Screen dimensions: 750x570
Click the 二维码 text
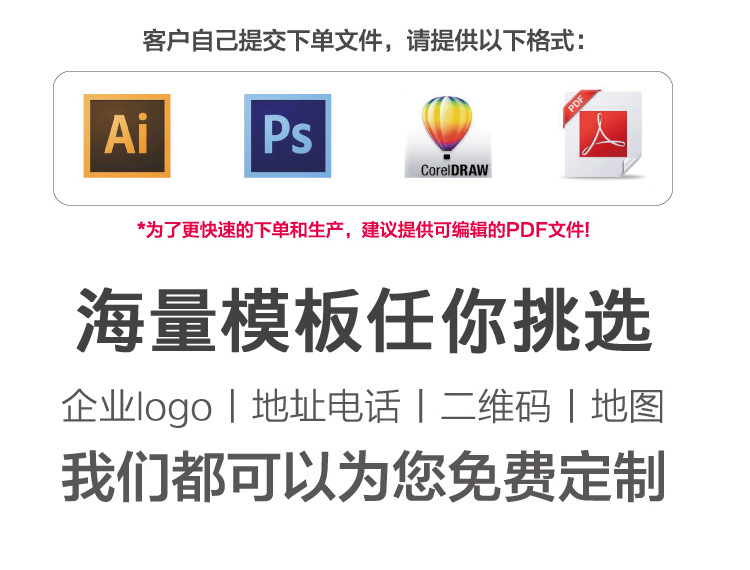click(x=496, y=406)
